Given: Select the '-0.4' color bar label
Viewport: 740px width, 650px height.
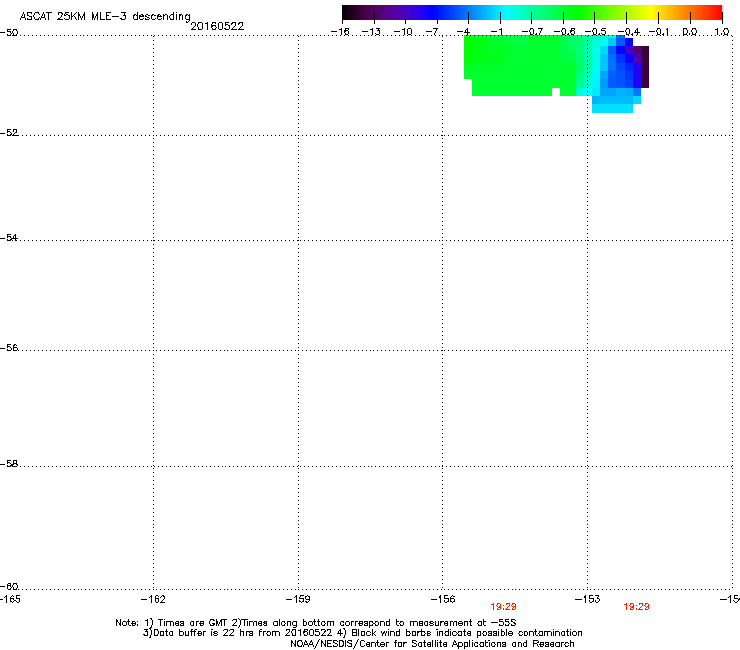Looking at the screenshot, I should click(629, 32).
